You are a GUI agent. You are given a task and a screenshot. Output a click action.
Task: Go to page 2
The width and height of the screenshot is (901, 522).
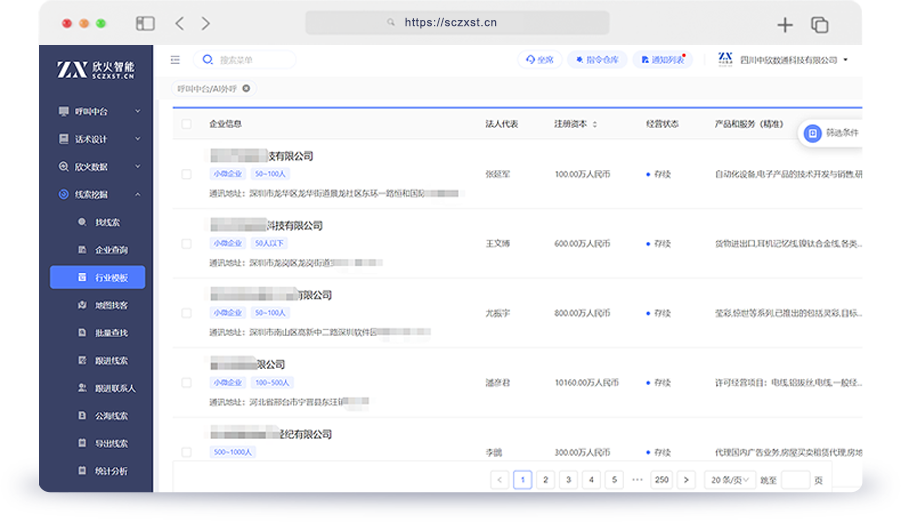tap(545, 479)
